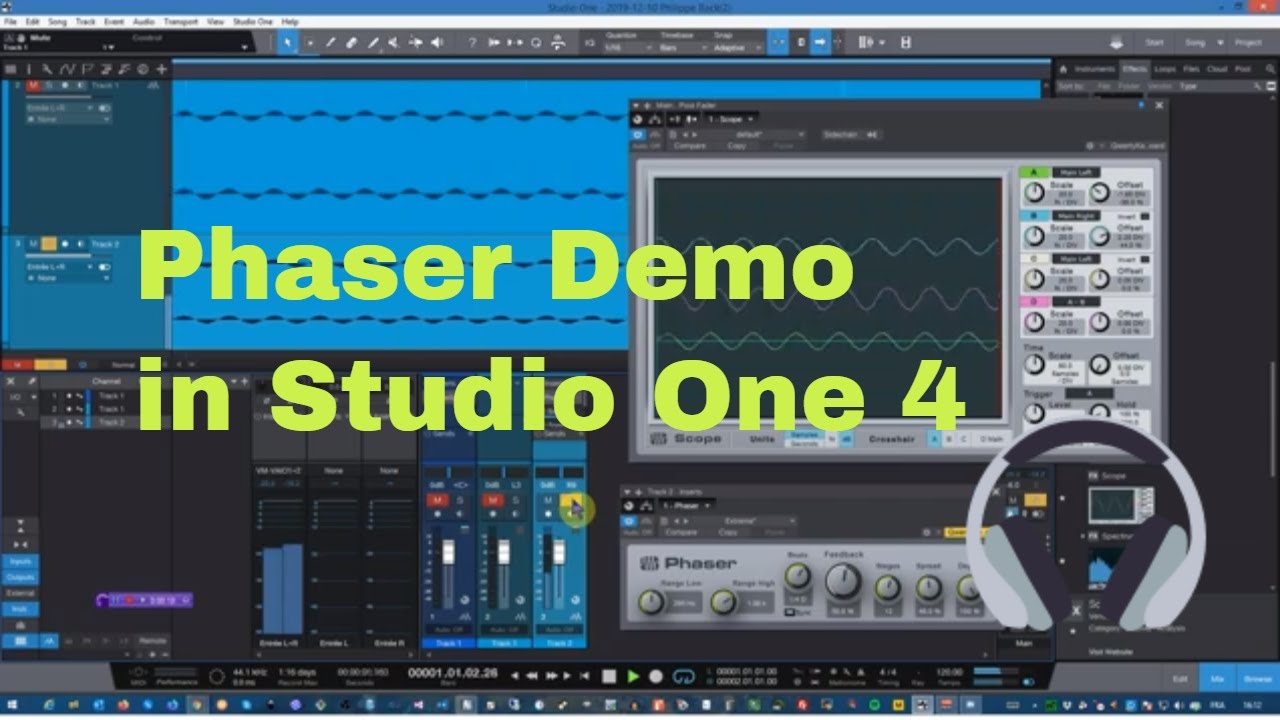Toggle Mute on Track 1 in arrangement
The image size is (1280, 720).
click(33, 86)
